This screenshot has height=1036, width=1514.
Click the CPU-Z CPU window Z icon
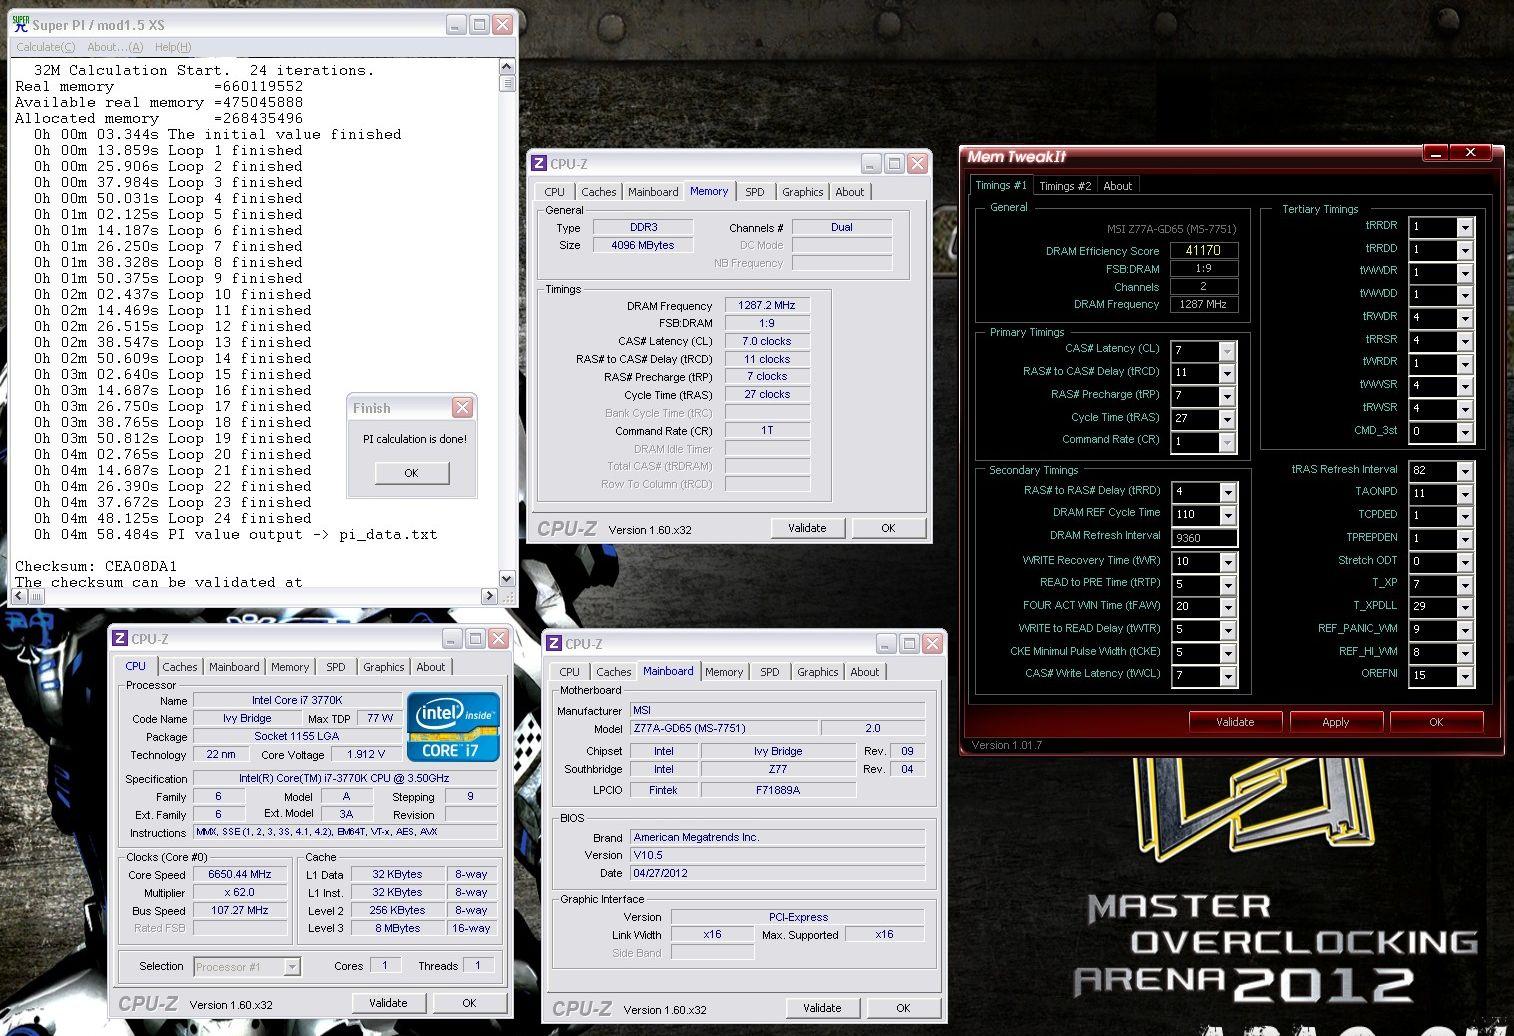(120, 638)
